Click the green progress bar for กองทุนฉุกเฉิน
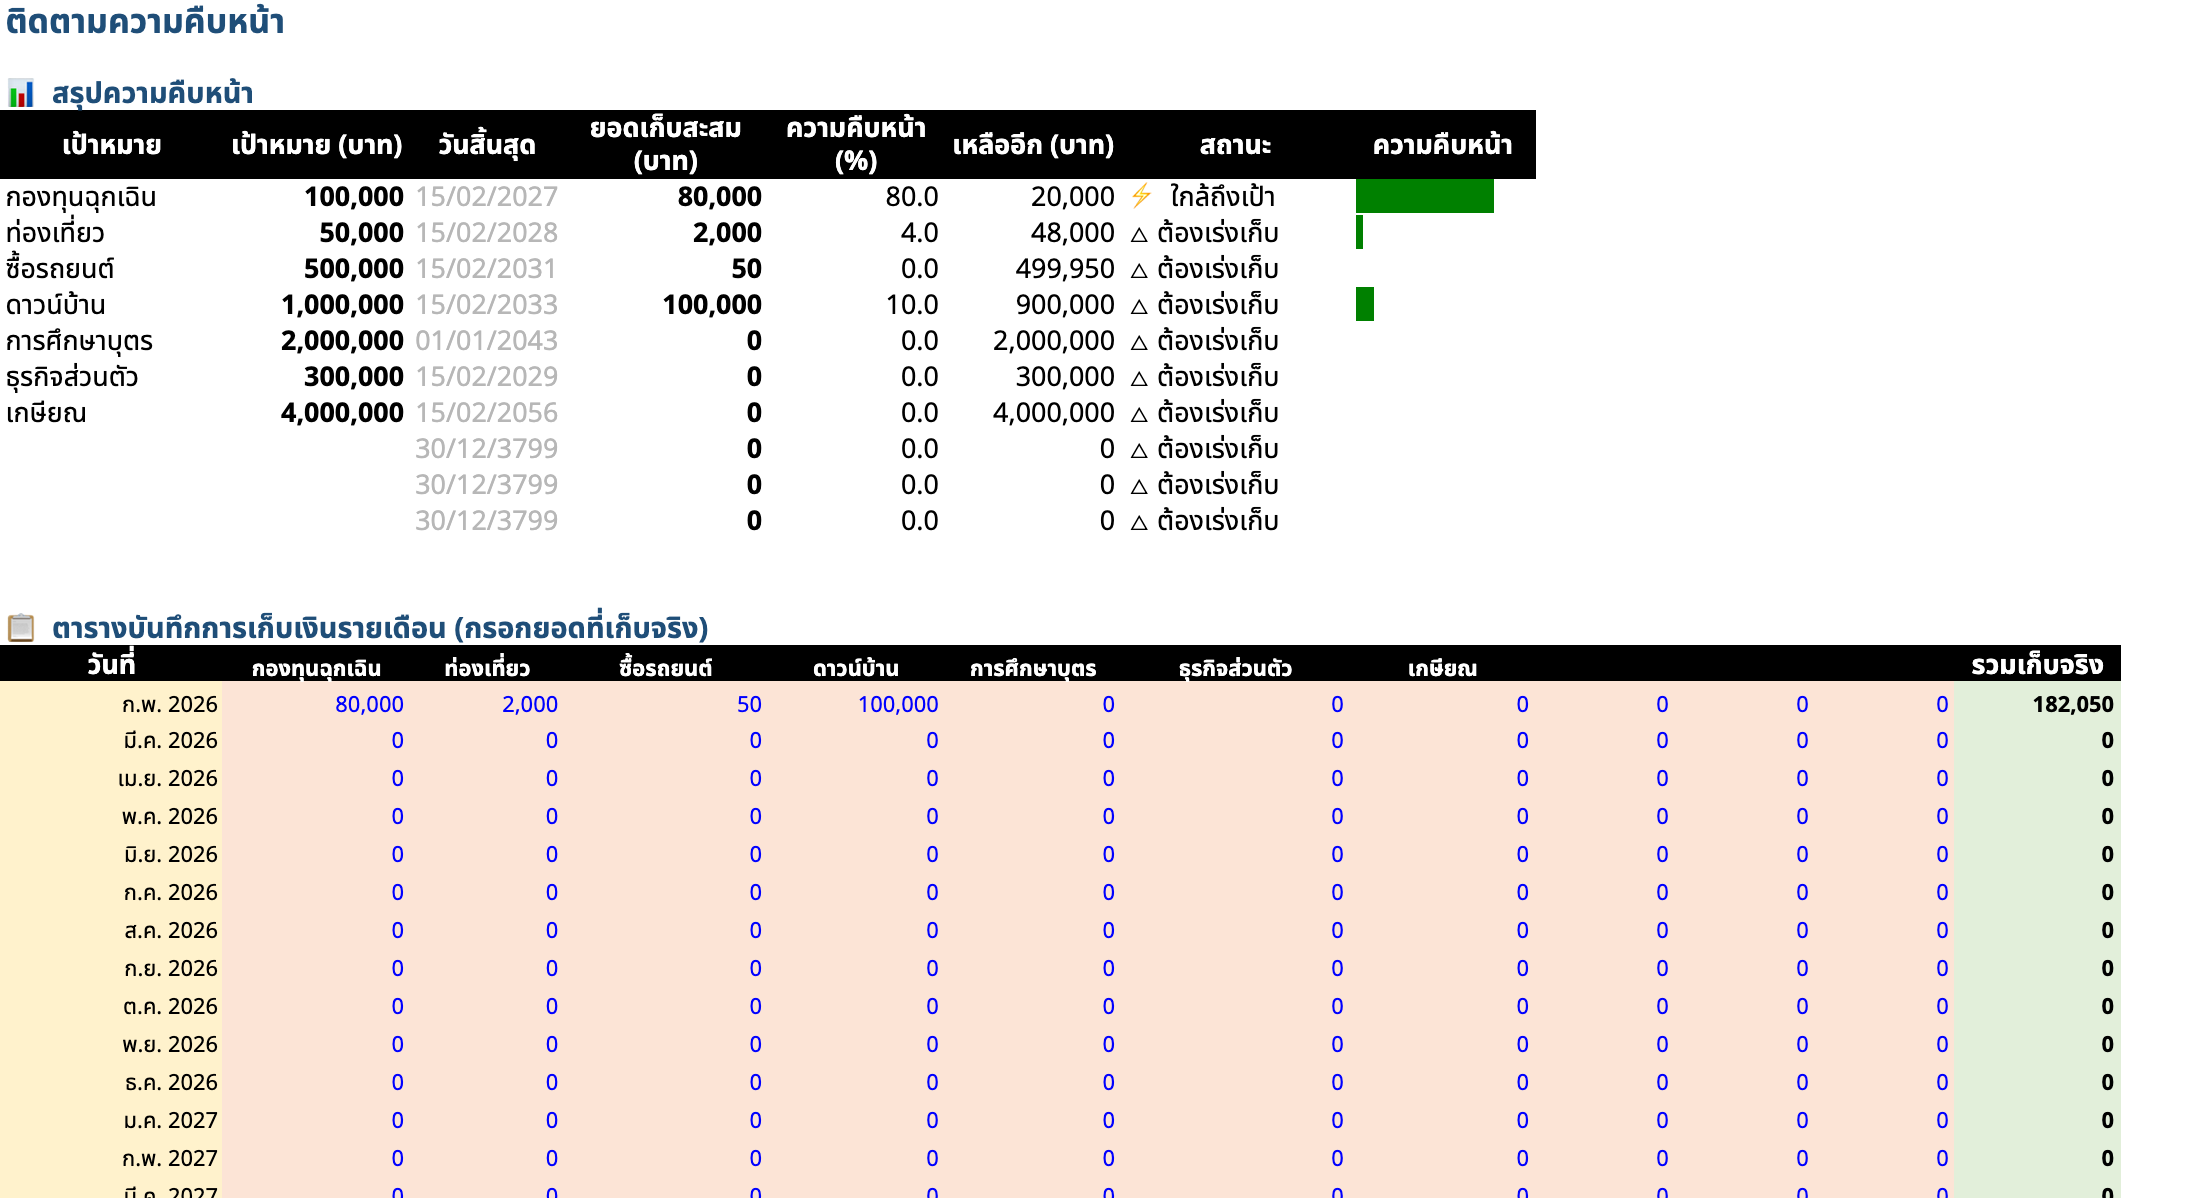 pyautogui.click(x=1424, y=196)
